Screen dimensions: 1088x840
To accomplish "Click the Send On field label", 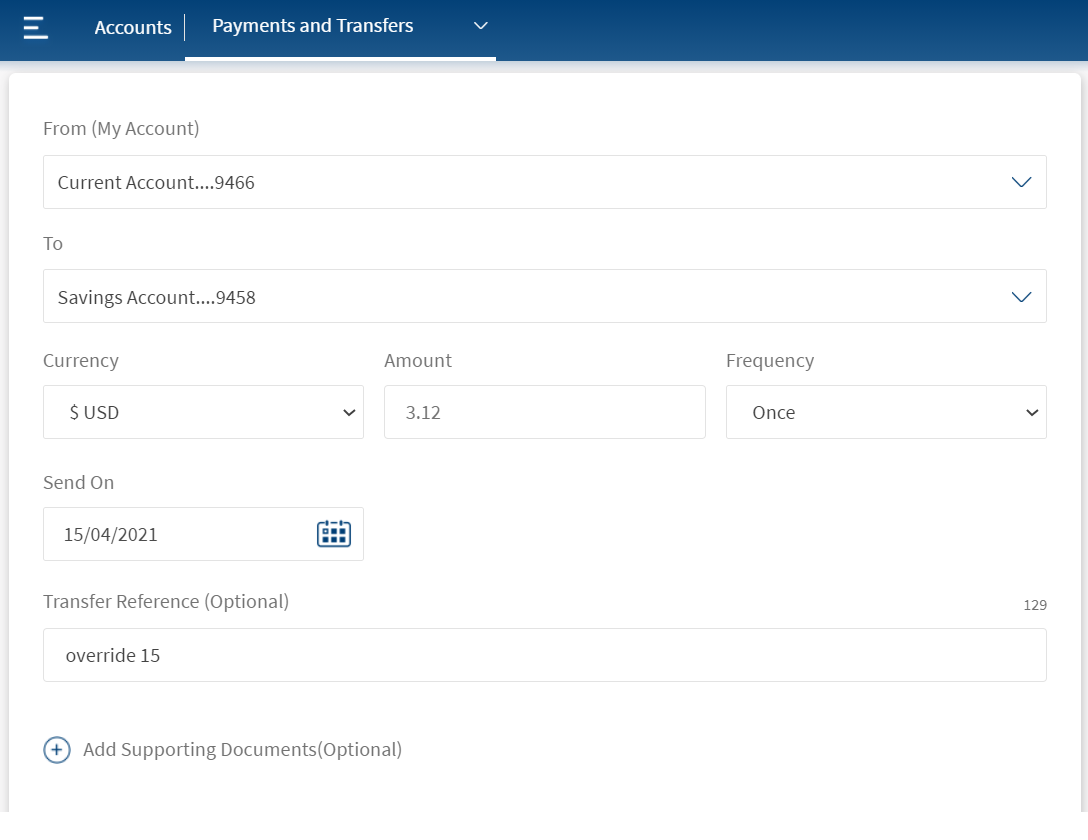I will click(x=79, y=482).
